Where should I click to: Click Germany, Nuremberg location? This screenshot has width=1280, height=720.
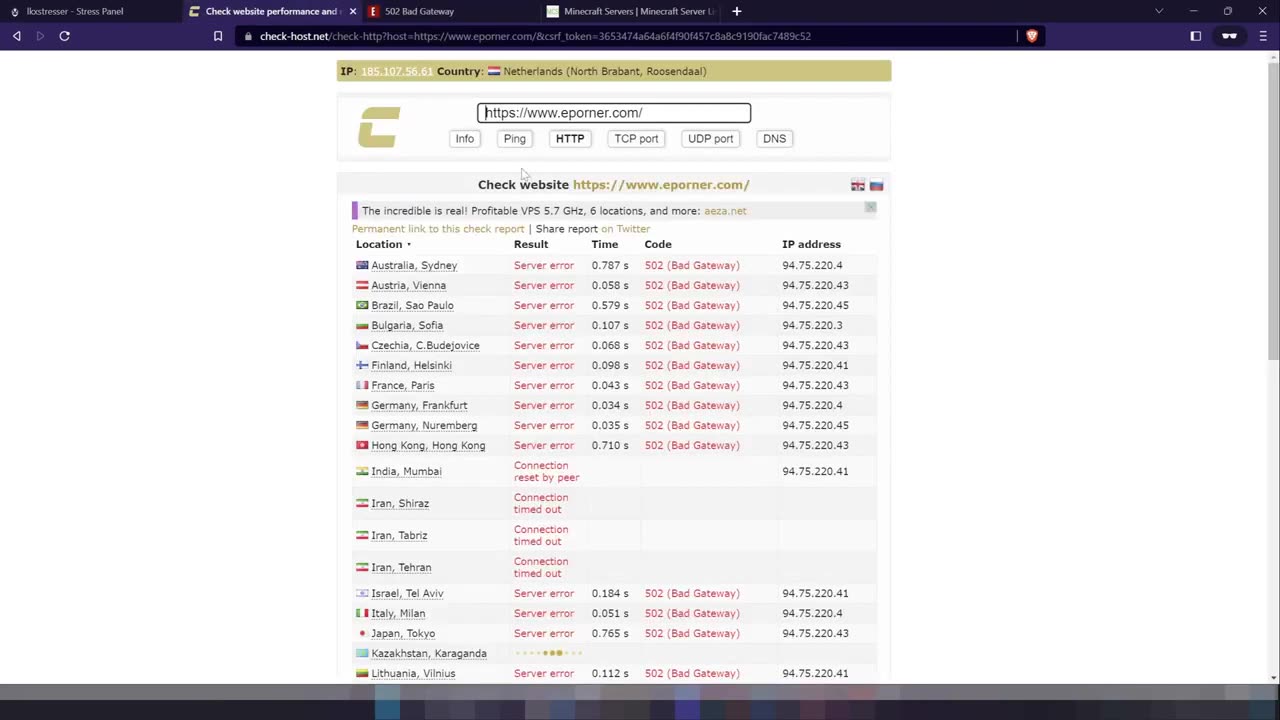tap(424, 425)
